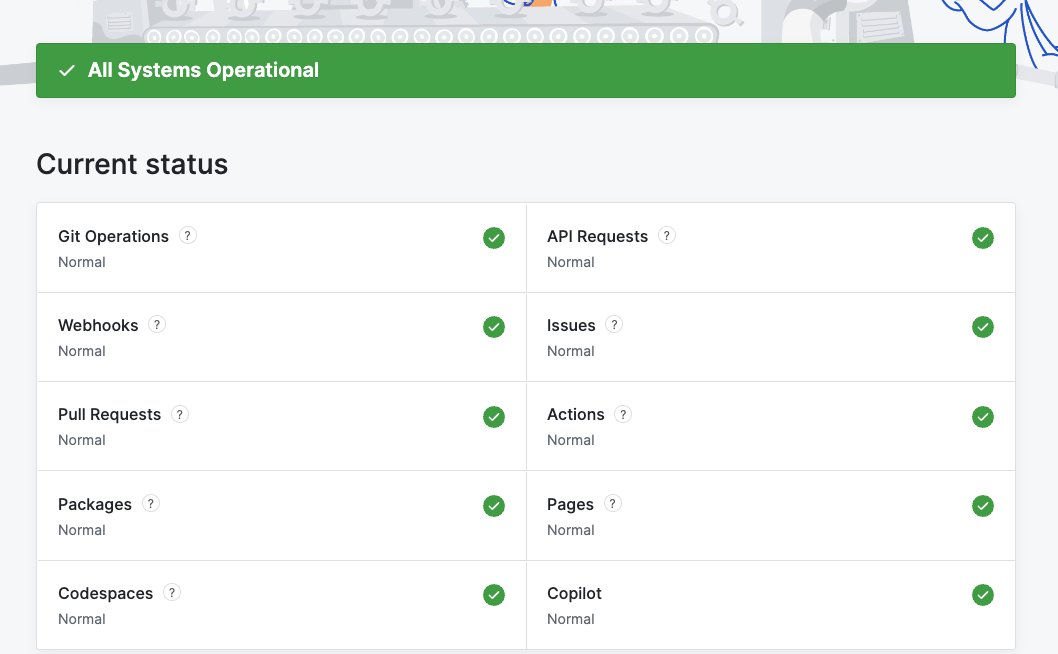Click Normal status under Codespaces
Image resolution: width=1058 pixels, height=654 pixels.
[82, 619]
